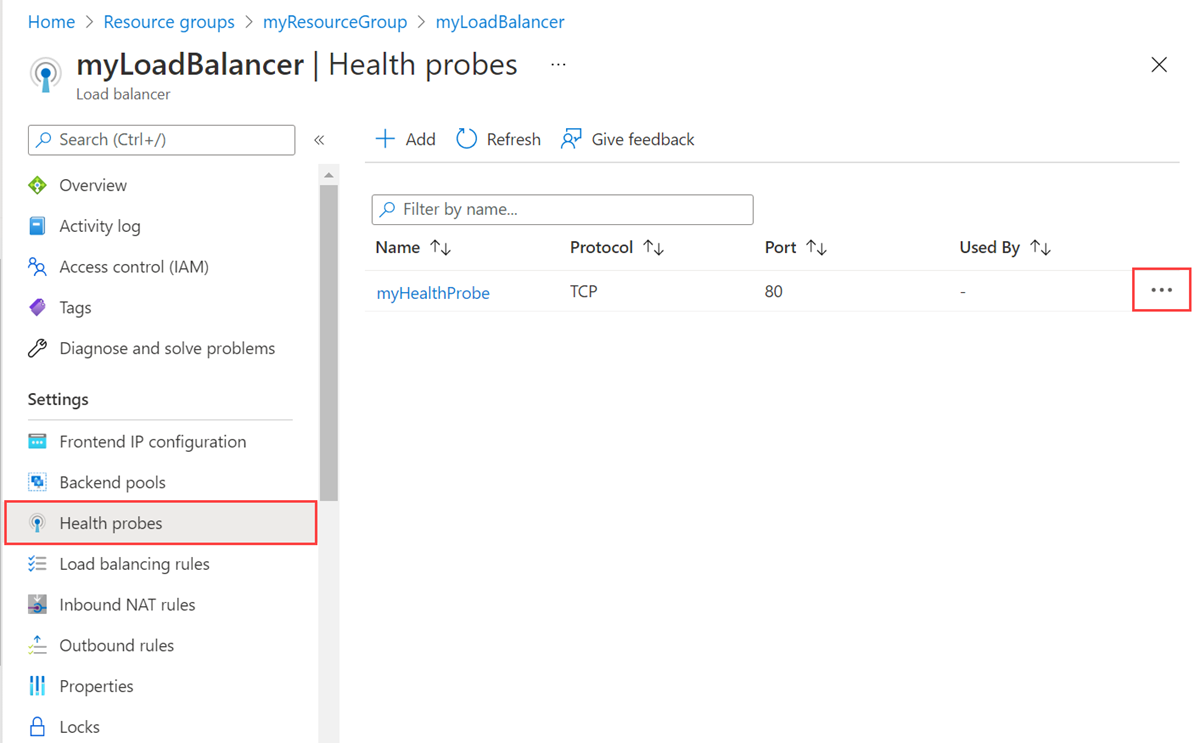Collapse the sidebar with double chevron
Screen dimensions: 1200x743
[x=319, y=140]
